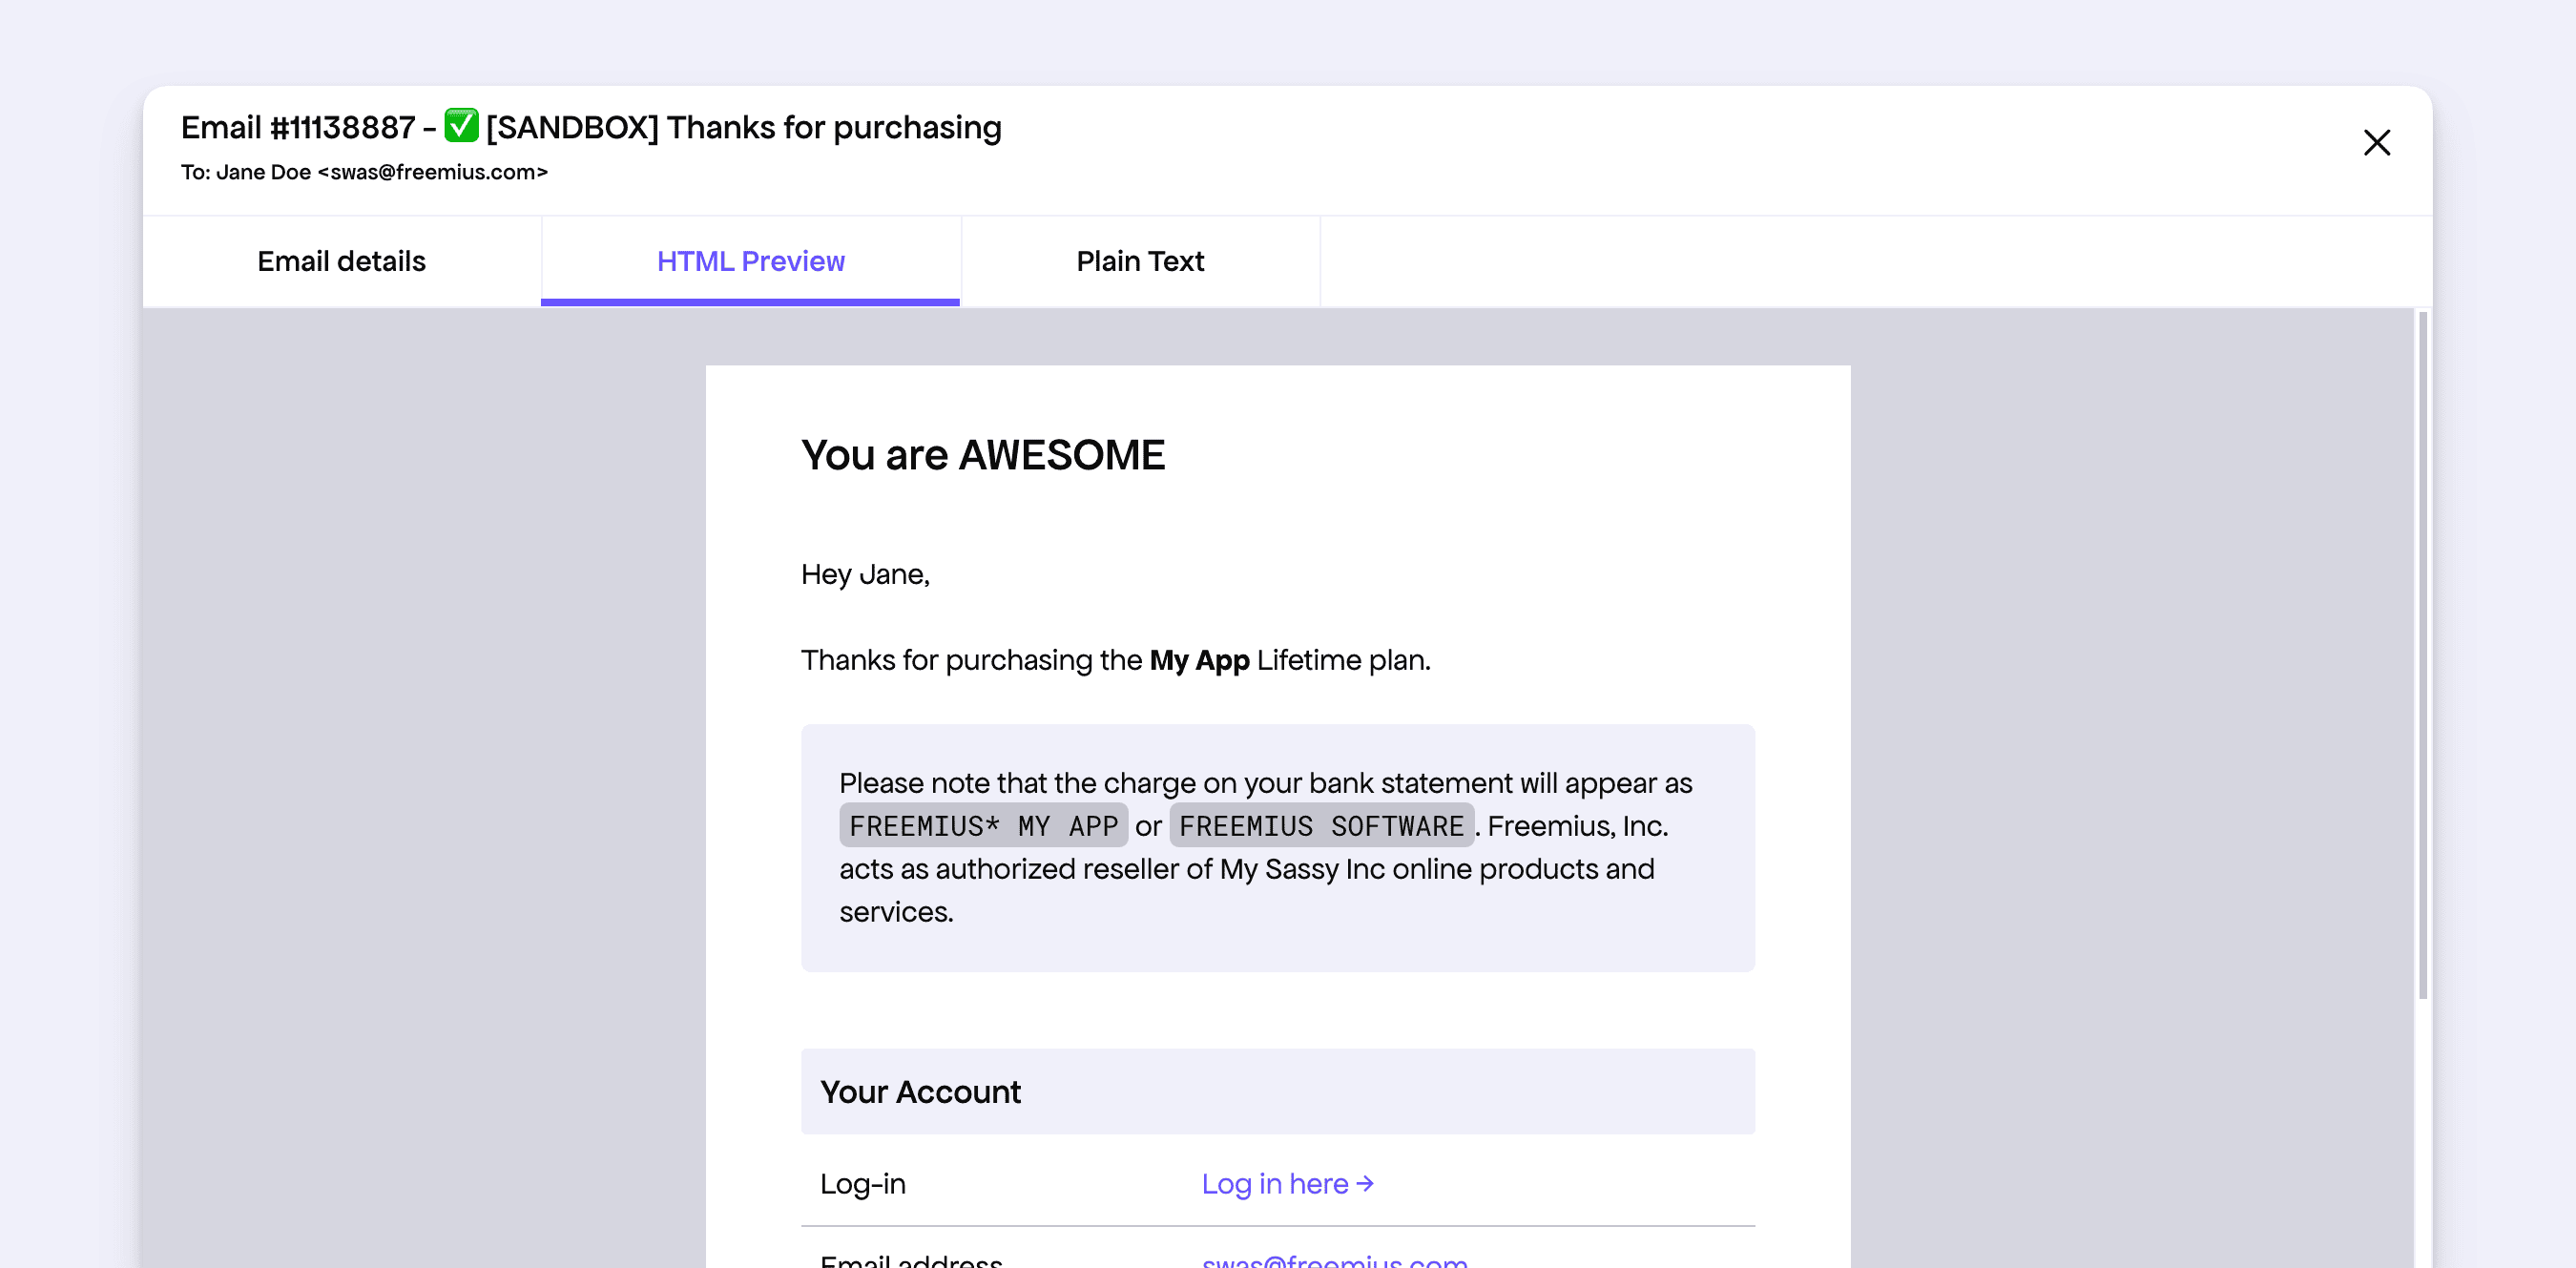
Task: Click the "Your Account" section header
Action: [920, 1092]
